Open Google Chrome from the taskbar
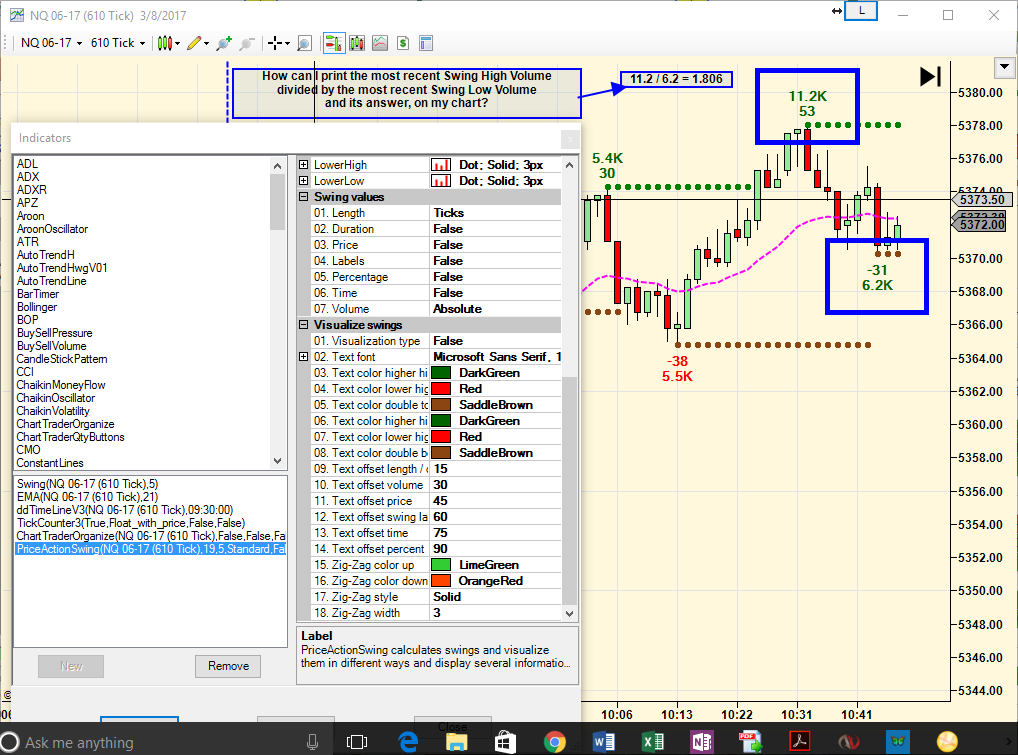Screen dimensions: 1018x755 pyautogui.click(x=554, y=741)
